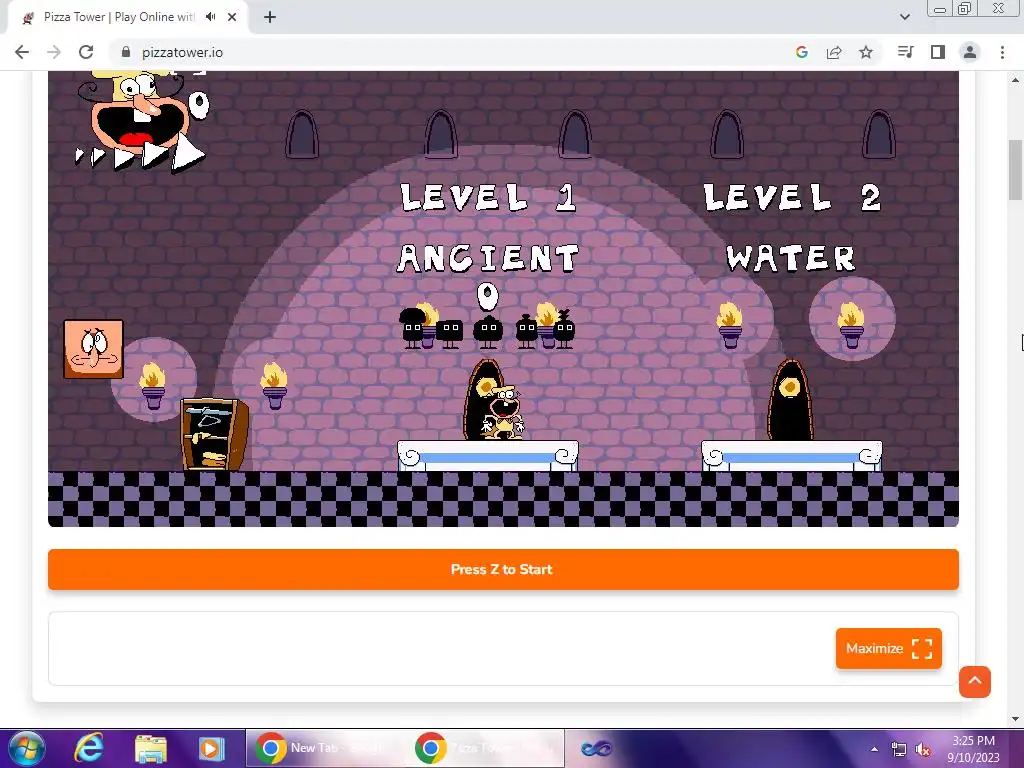Viewport: 1024px width, 768px height.
Task: Click the Level 2 Water door
Action: pyautogui.click(x=790, y=400)
